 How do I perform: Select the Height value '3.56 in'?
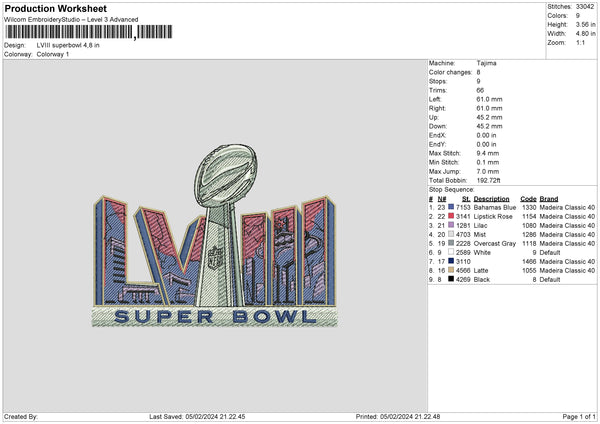pyautogui.click(x=585, y=24)
